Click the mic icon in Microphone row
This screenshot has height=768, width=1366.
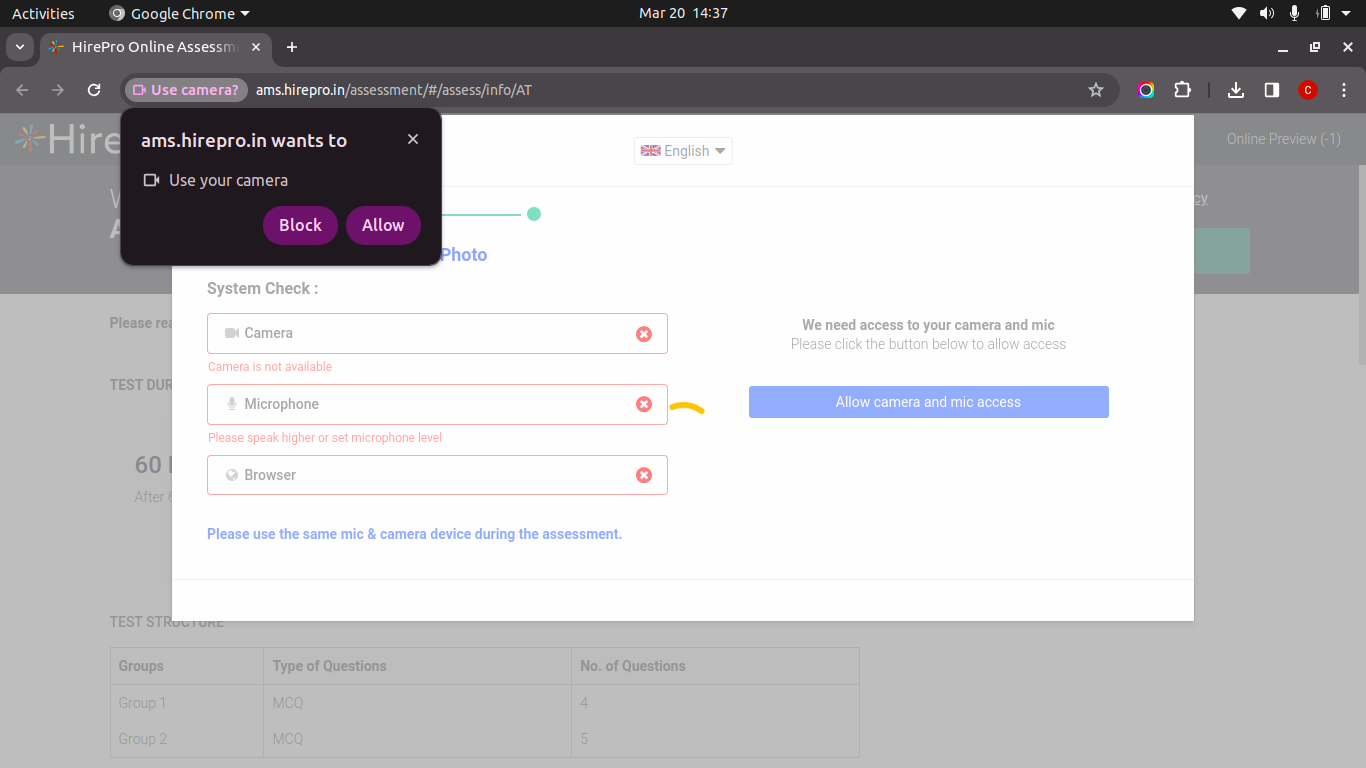(x=232, y=404)
